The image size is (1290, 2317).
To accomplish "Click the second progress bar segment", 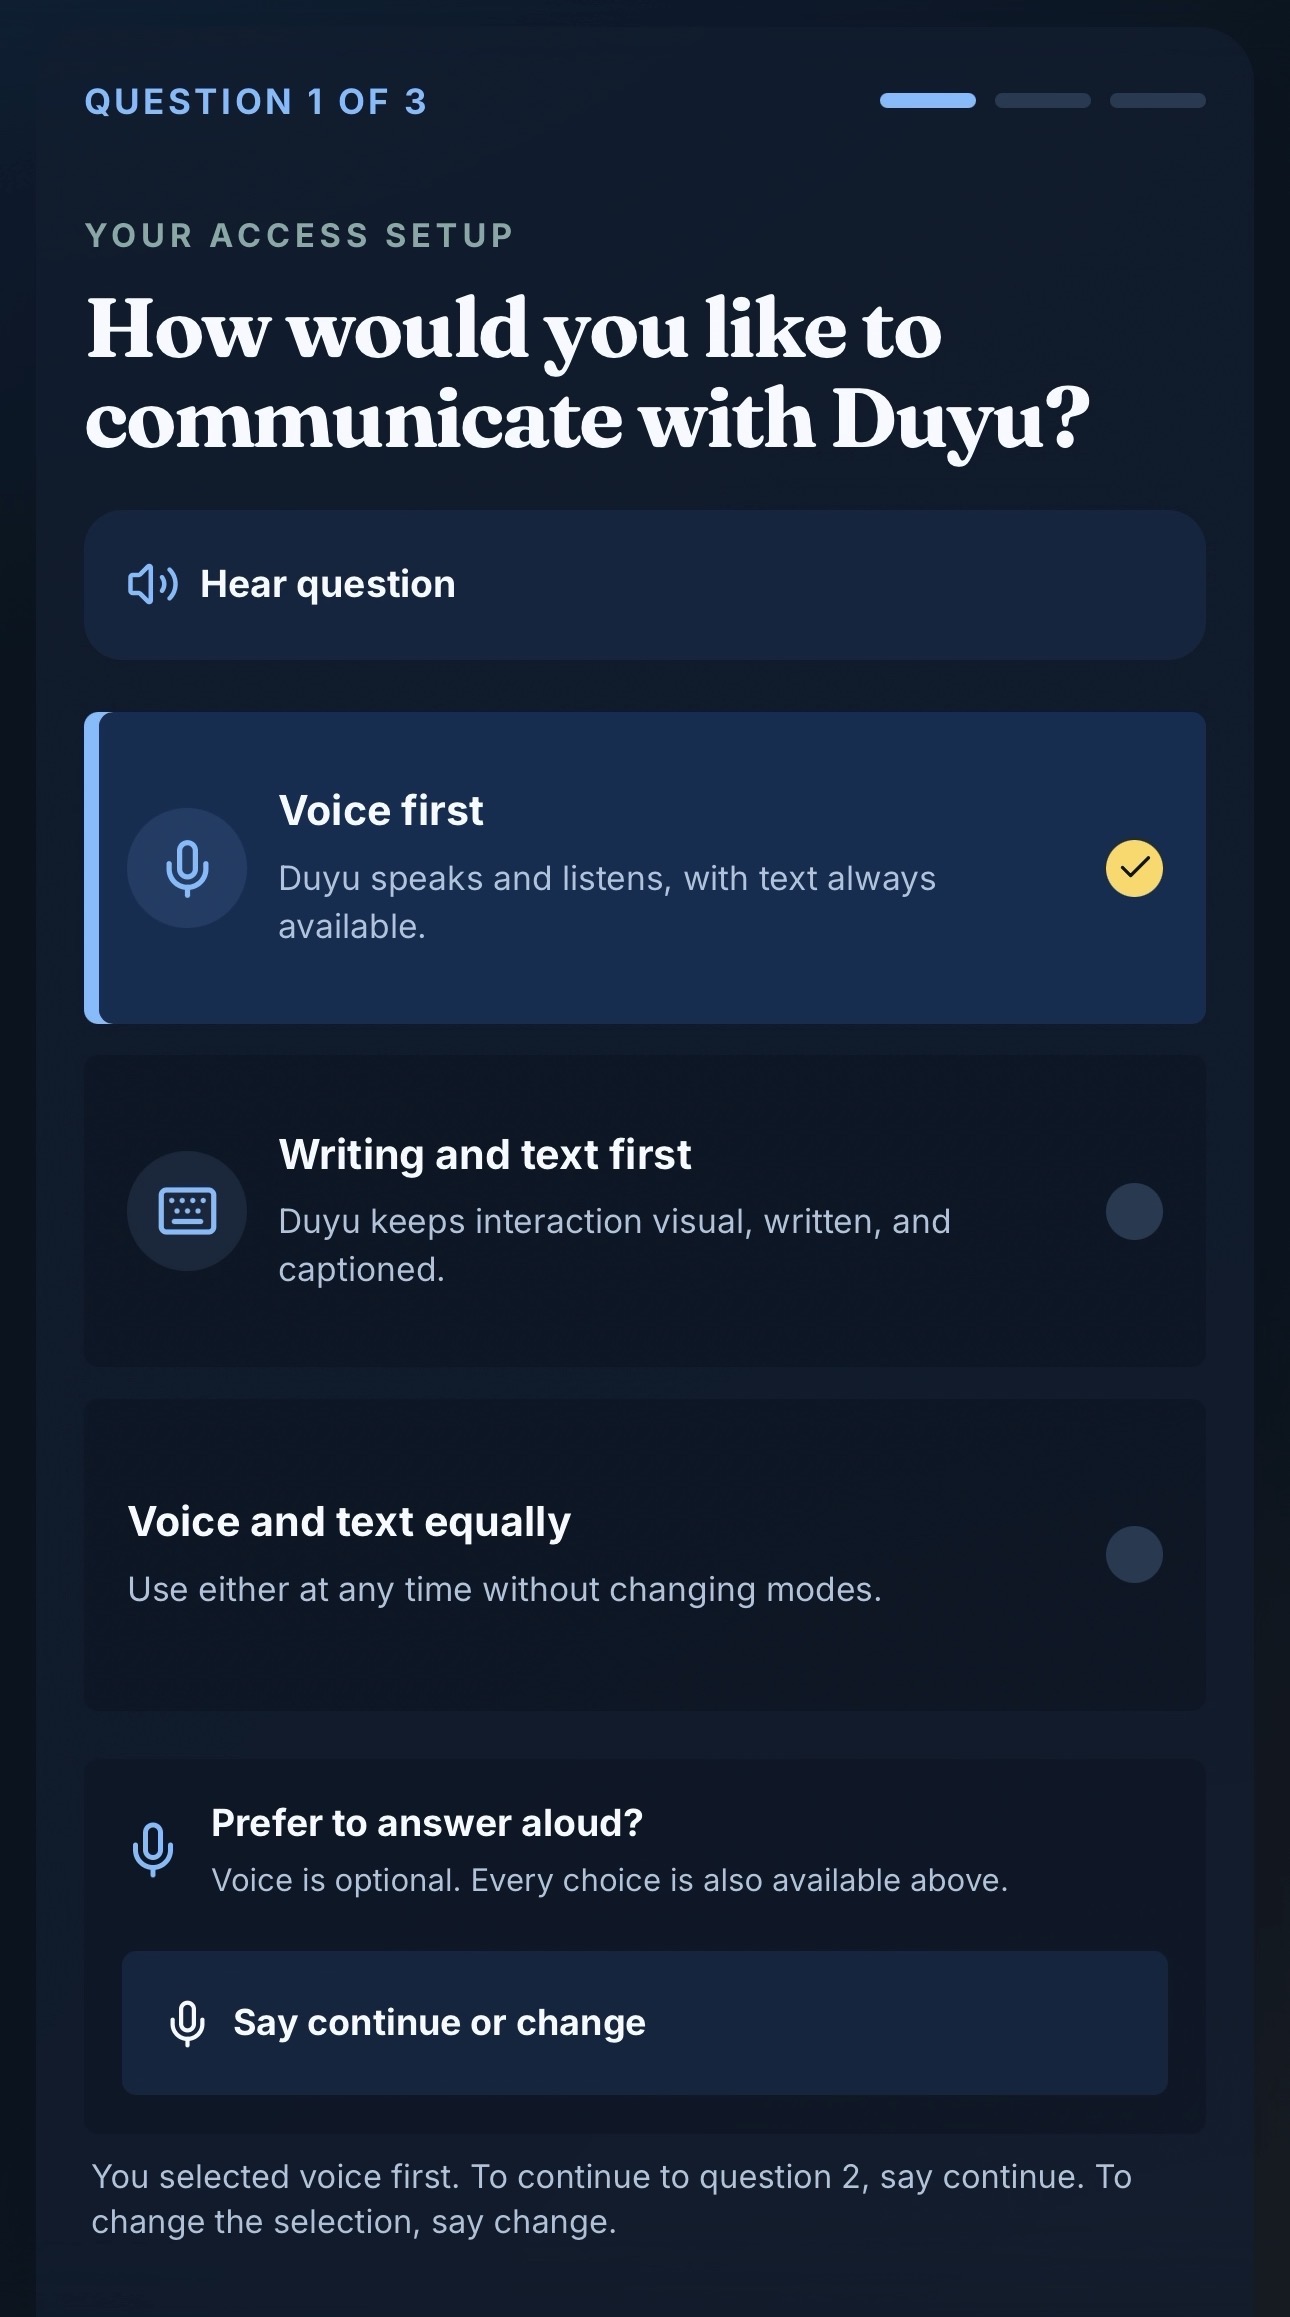I will pyautogui.click(x=1043, y=100).
